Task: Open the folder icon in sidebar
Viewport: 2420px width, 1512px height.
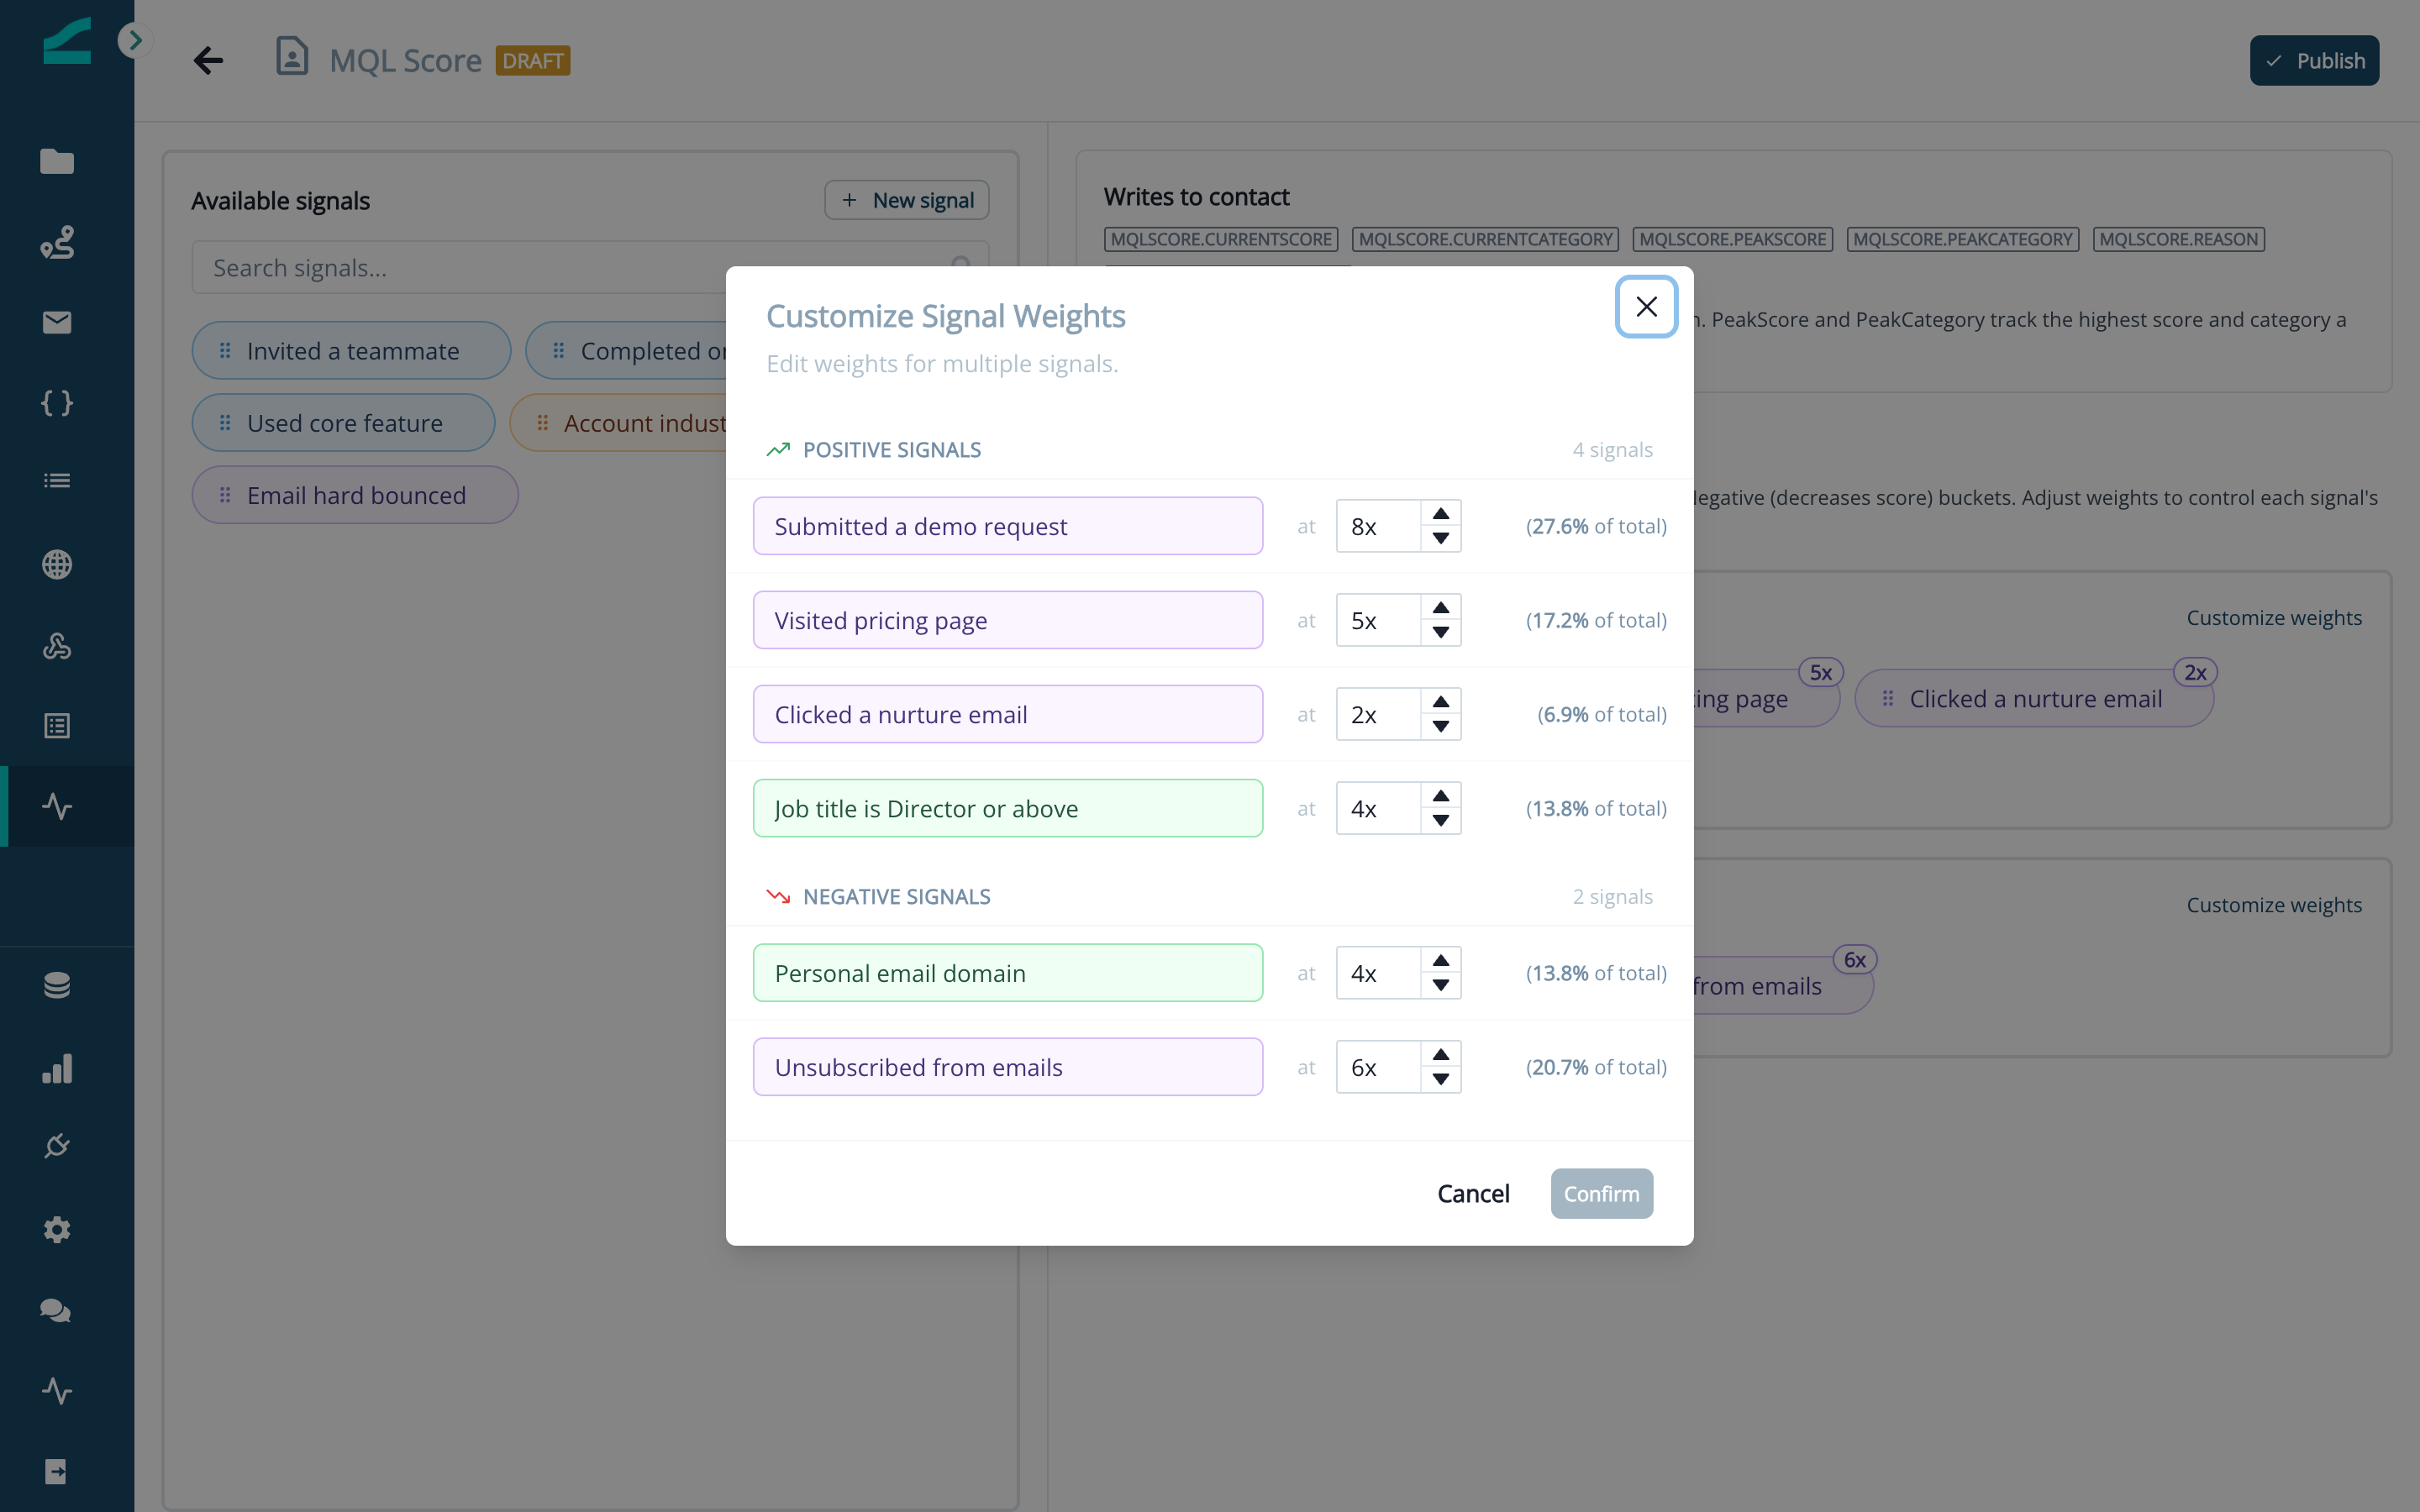Action: [57, 161]
